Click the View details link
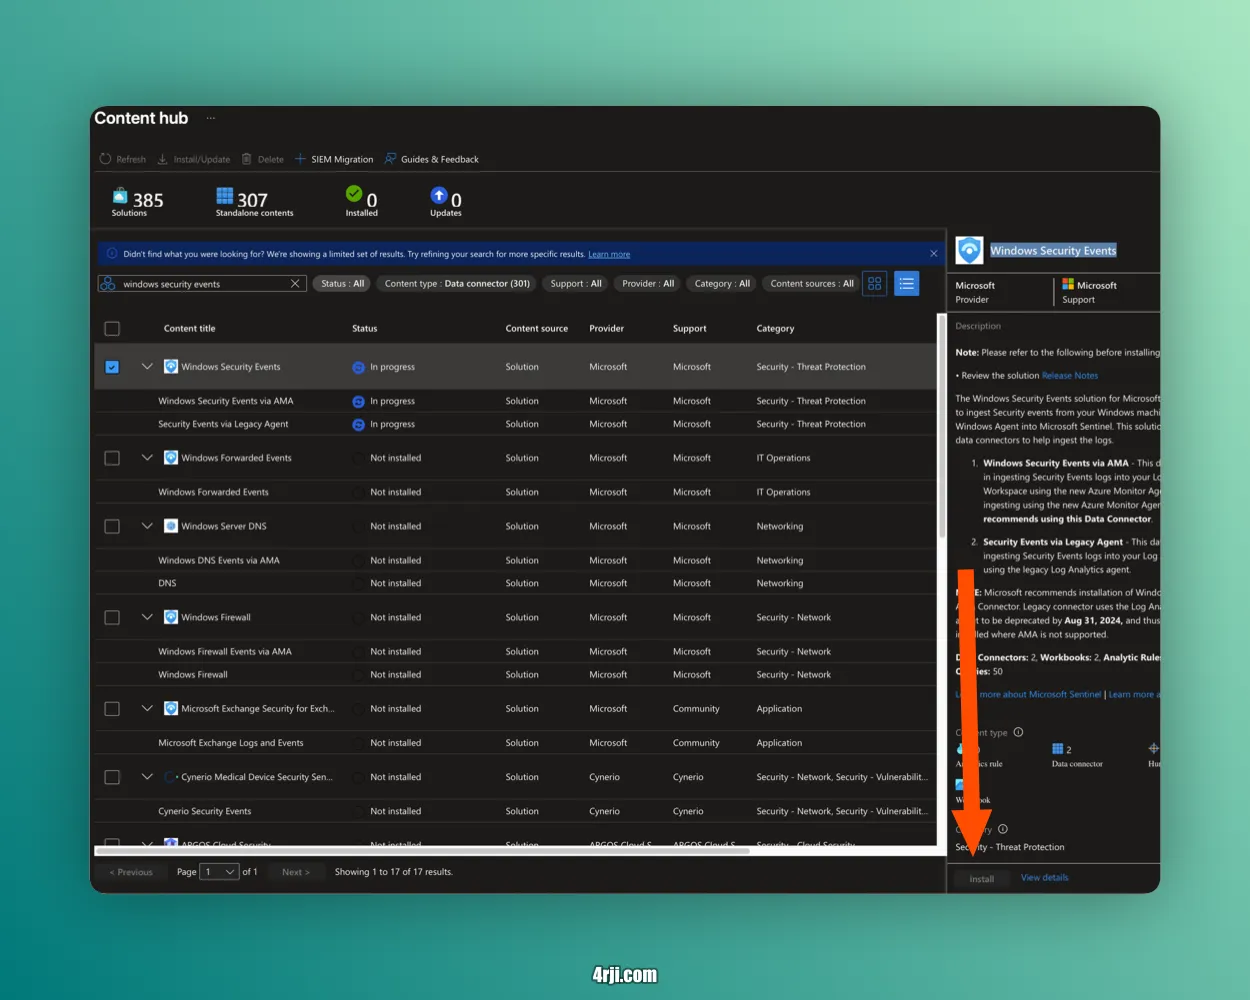This screenshot has height=1000, width=1250. coord(1044,878)
